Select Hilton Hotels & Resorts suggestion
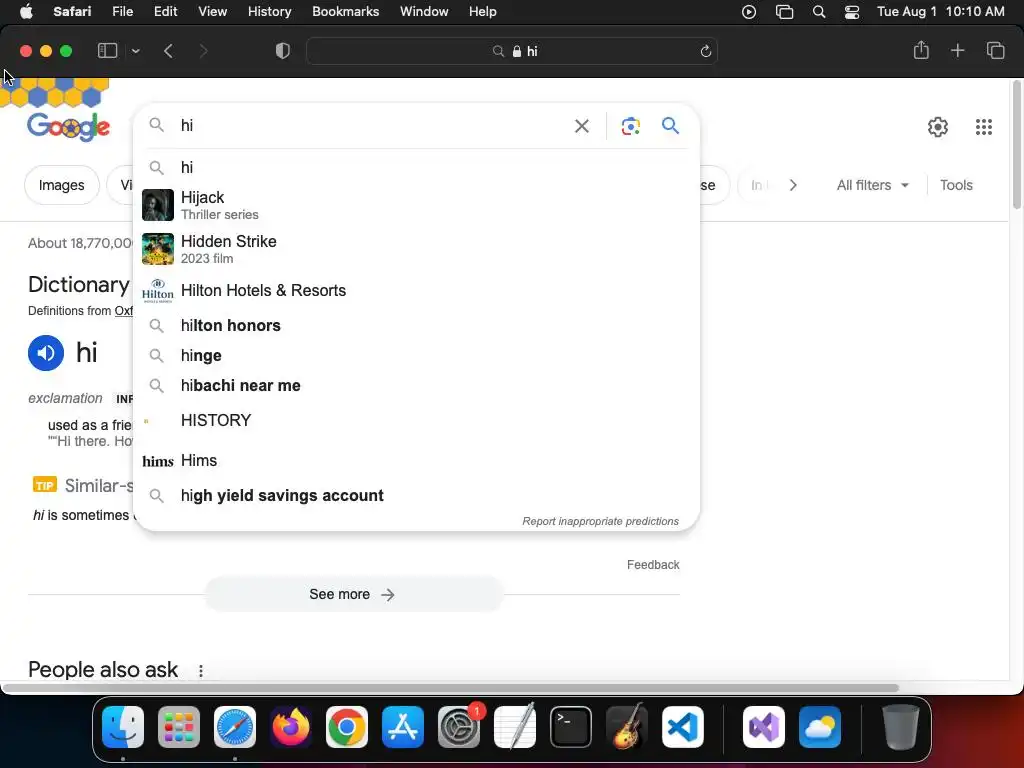 click(x=416, y=290)
